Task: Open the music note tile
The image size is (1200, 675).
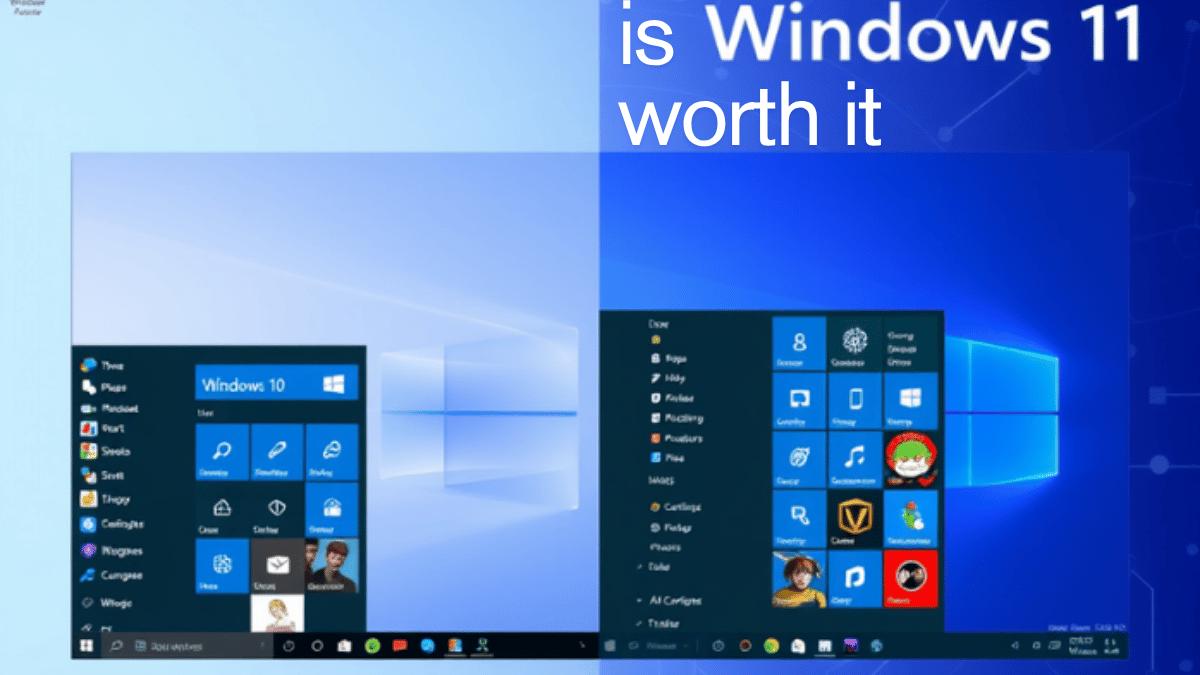Action: (855, 458)
